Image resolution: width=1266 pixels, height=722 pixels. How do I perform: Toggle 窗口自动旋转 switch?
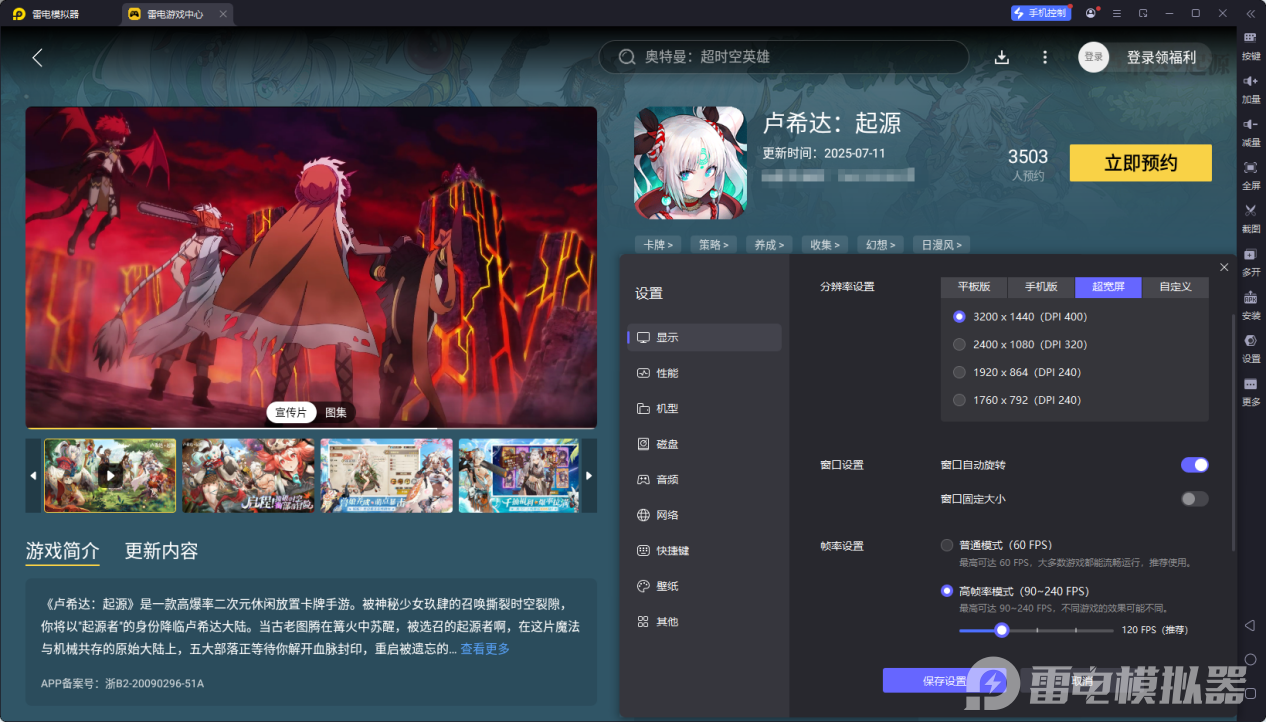(1194, 465)
